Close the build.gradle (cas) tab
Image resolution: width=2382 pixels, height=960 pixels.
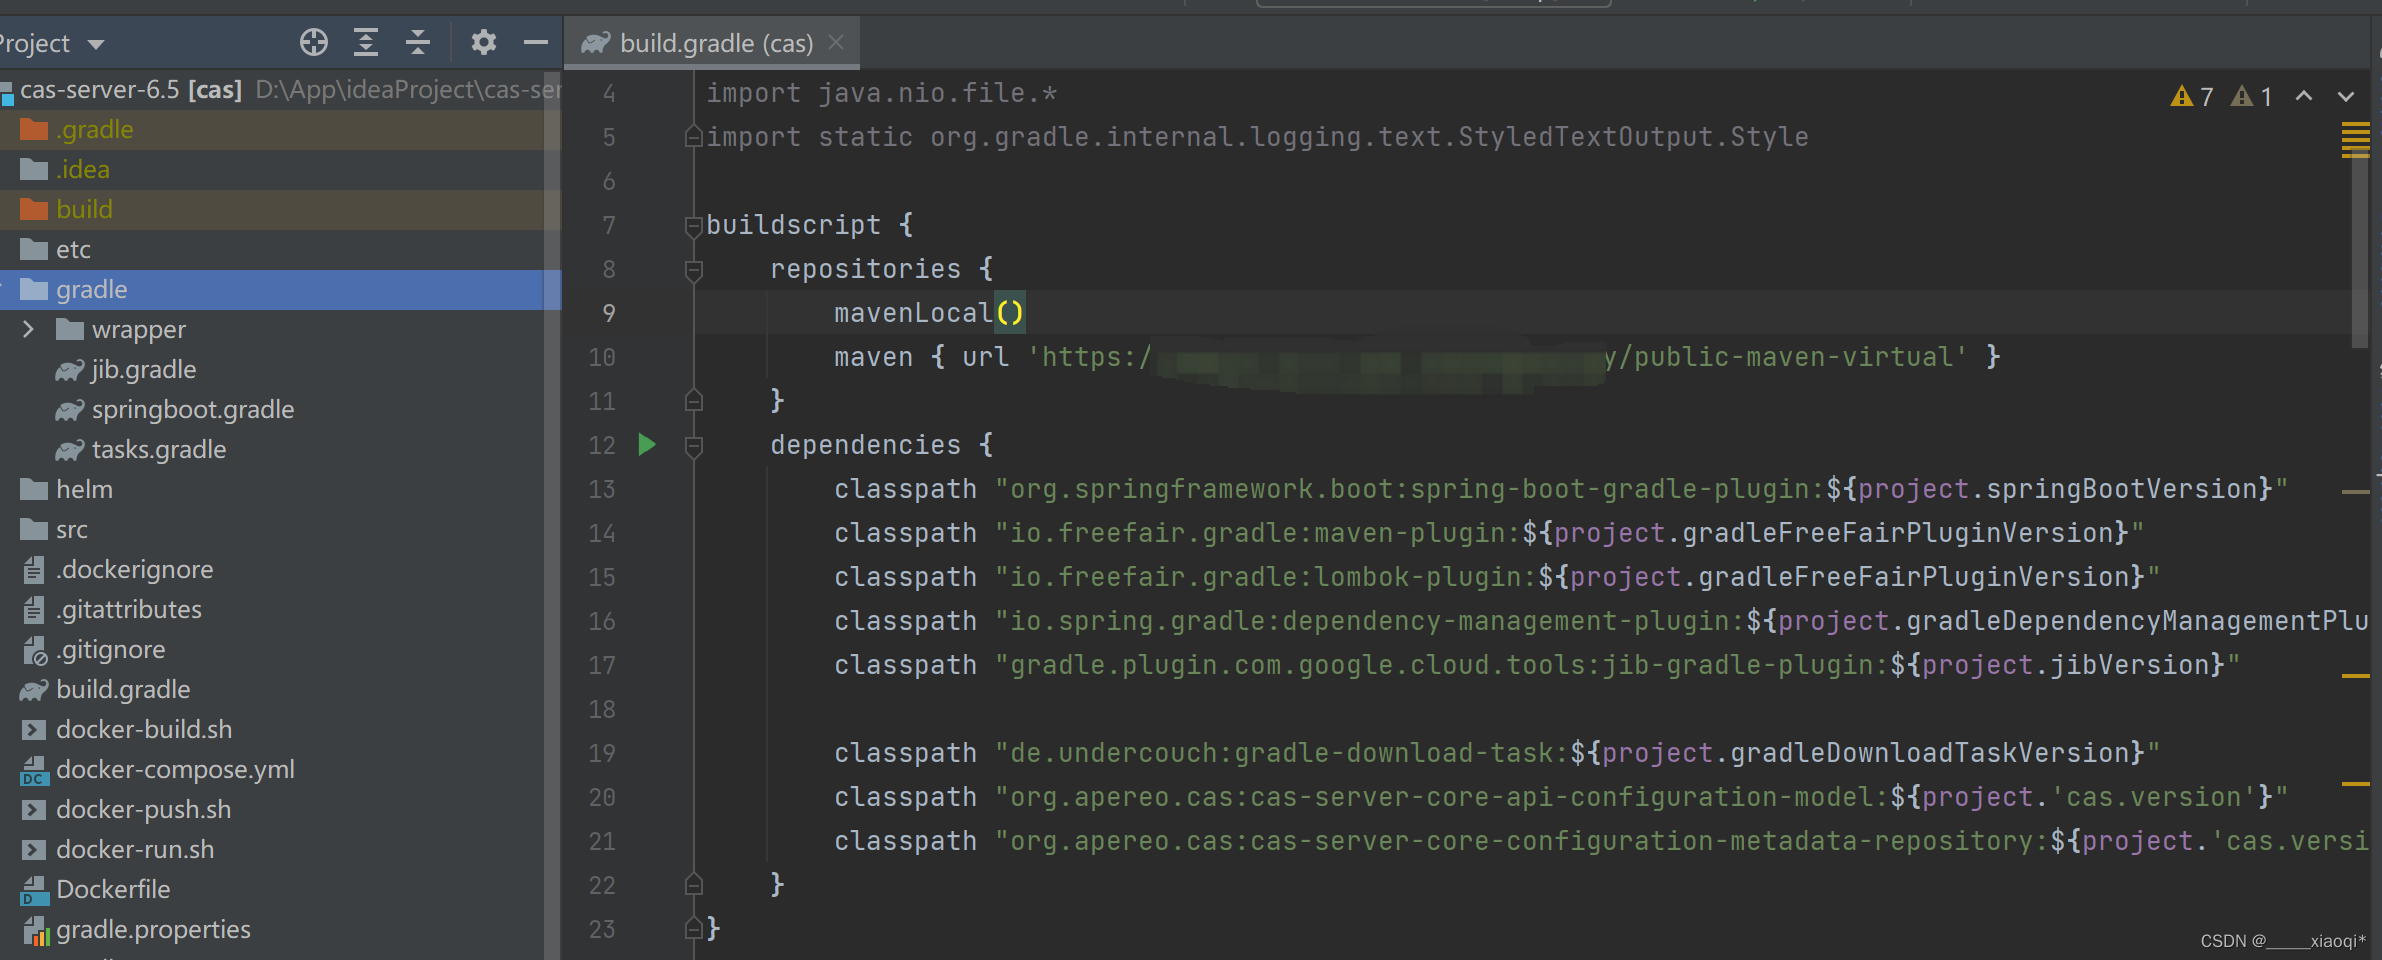point(837,42)
